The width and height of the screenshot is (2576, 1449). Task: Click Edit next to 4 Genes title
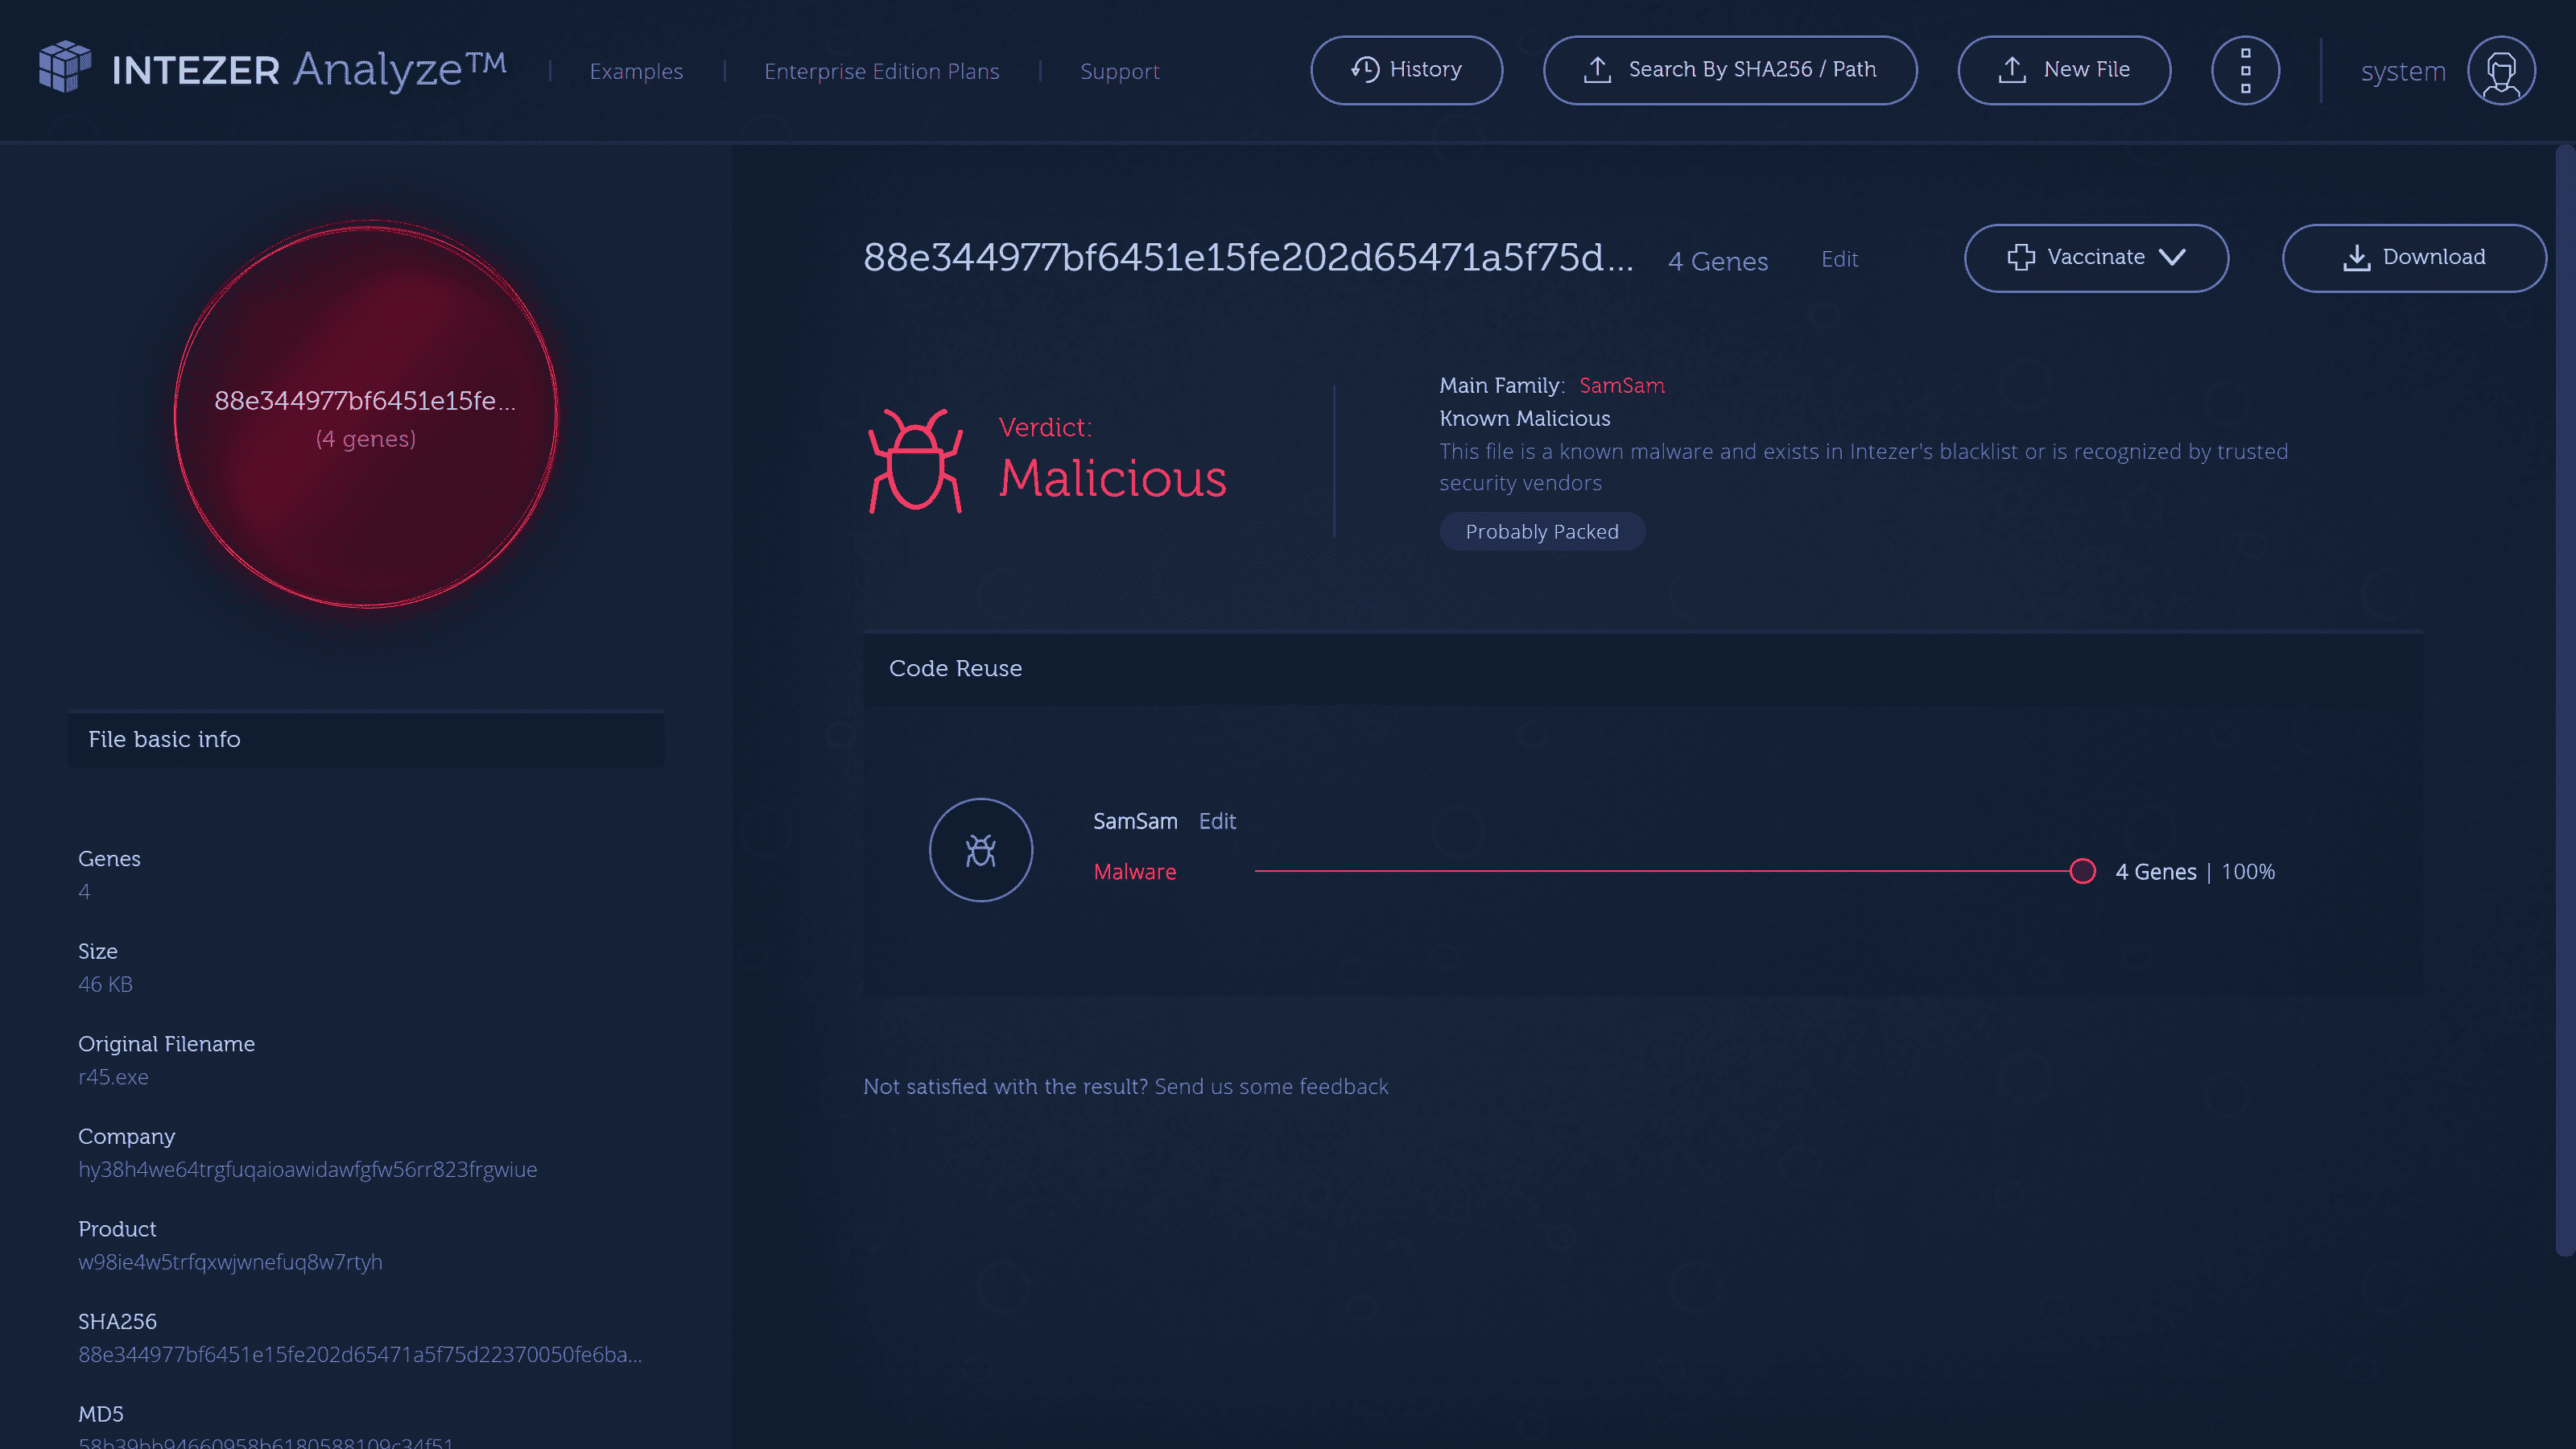click(x=1839, y=260)
